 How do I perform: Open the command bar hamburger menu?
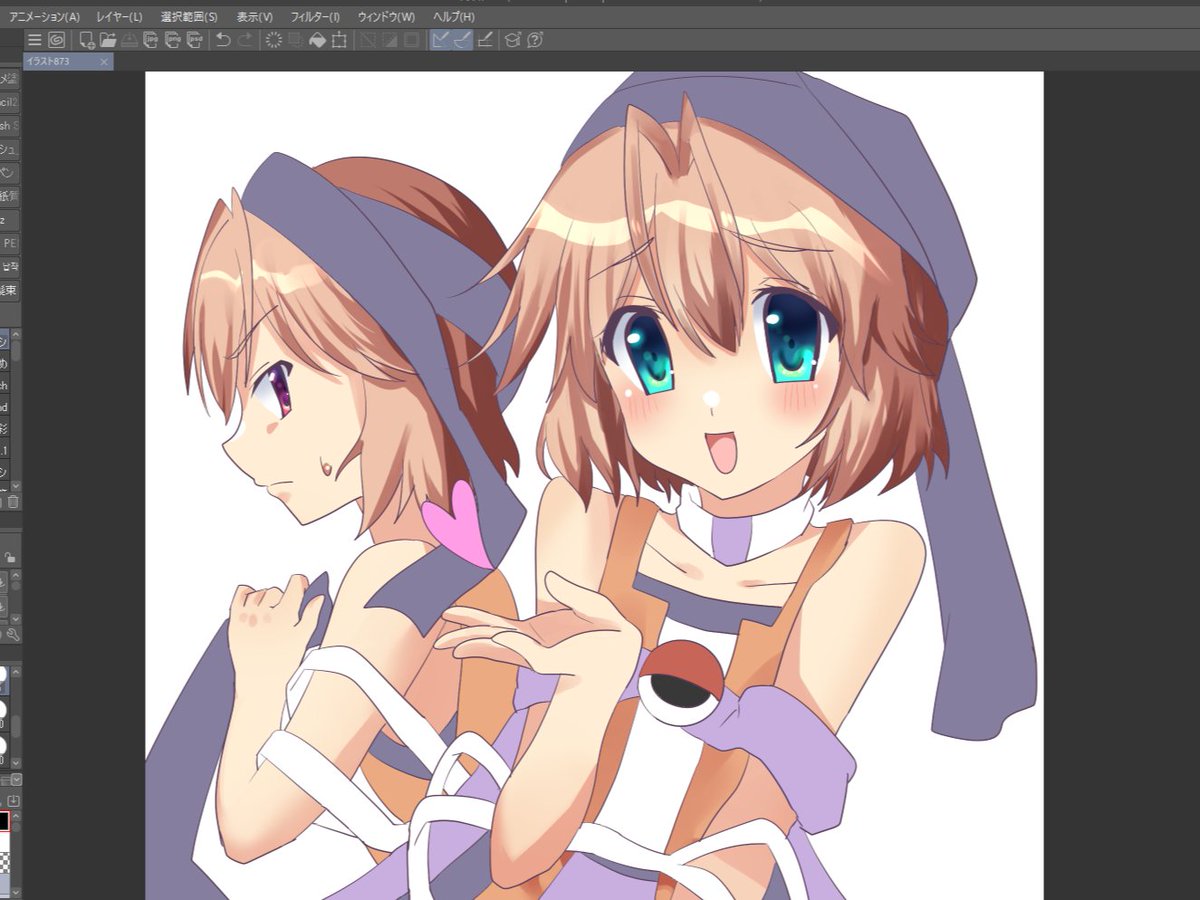34,40
